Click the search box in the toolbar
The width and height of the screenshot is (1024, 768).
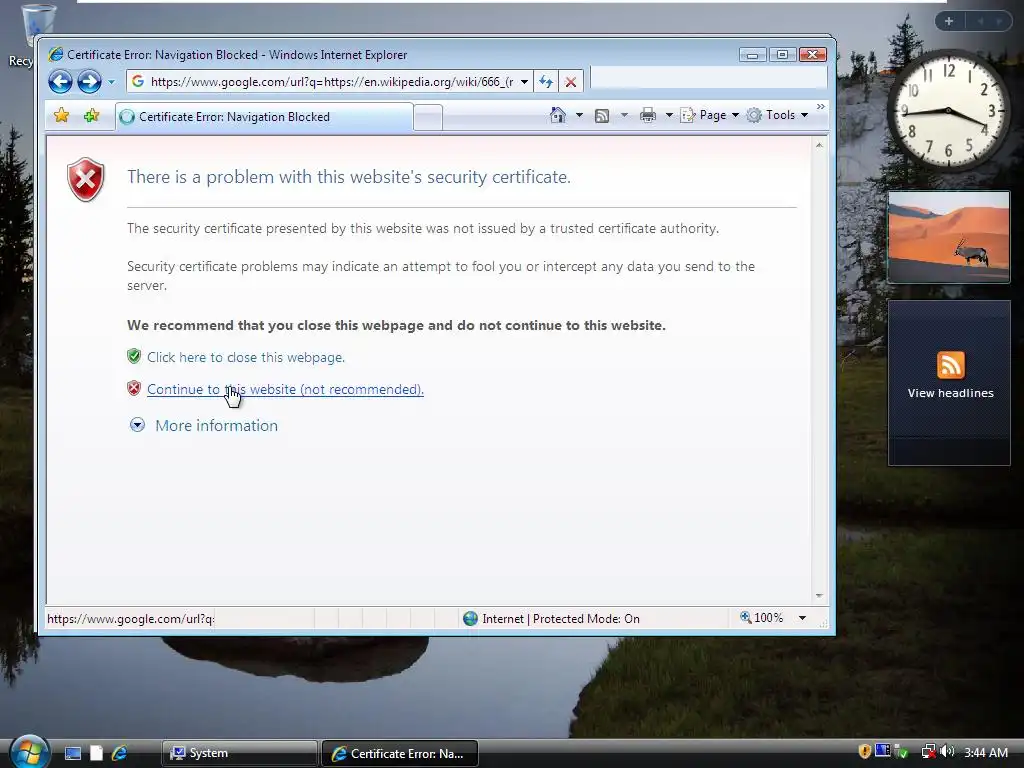pyautogui.click(x=709, y=78)
